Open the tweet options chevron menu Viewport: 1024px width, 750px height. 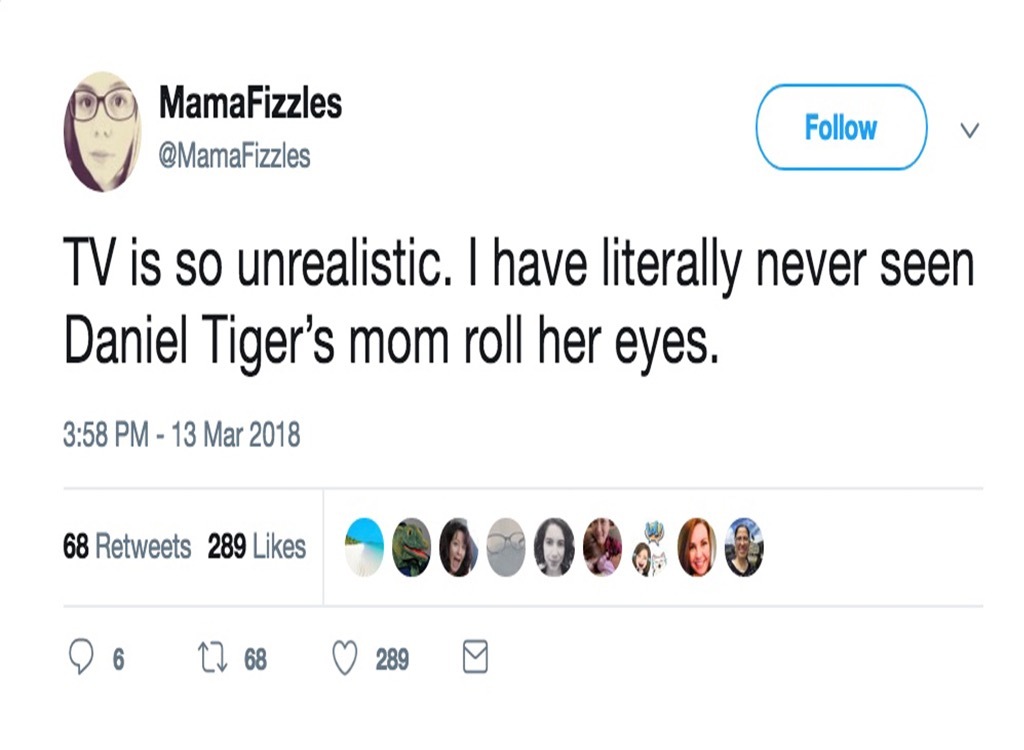tap(969, 129)
